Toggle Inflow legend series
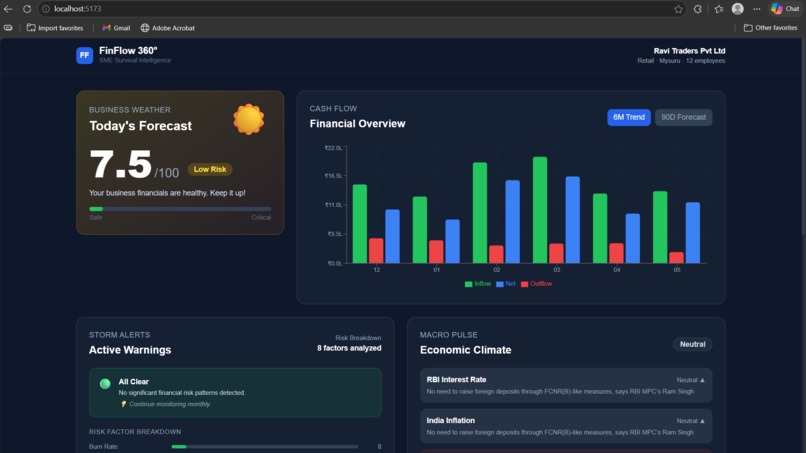The image size is (806, 453). (478, 284)
